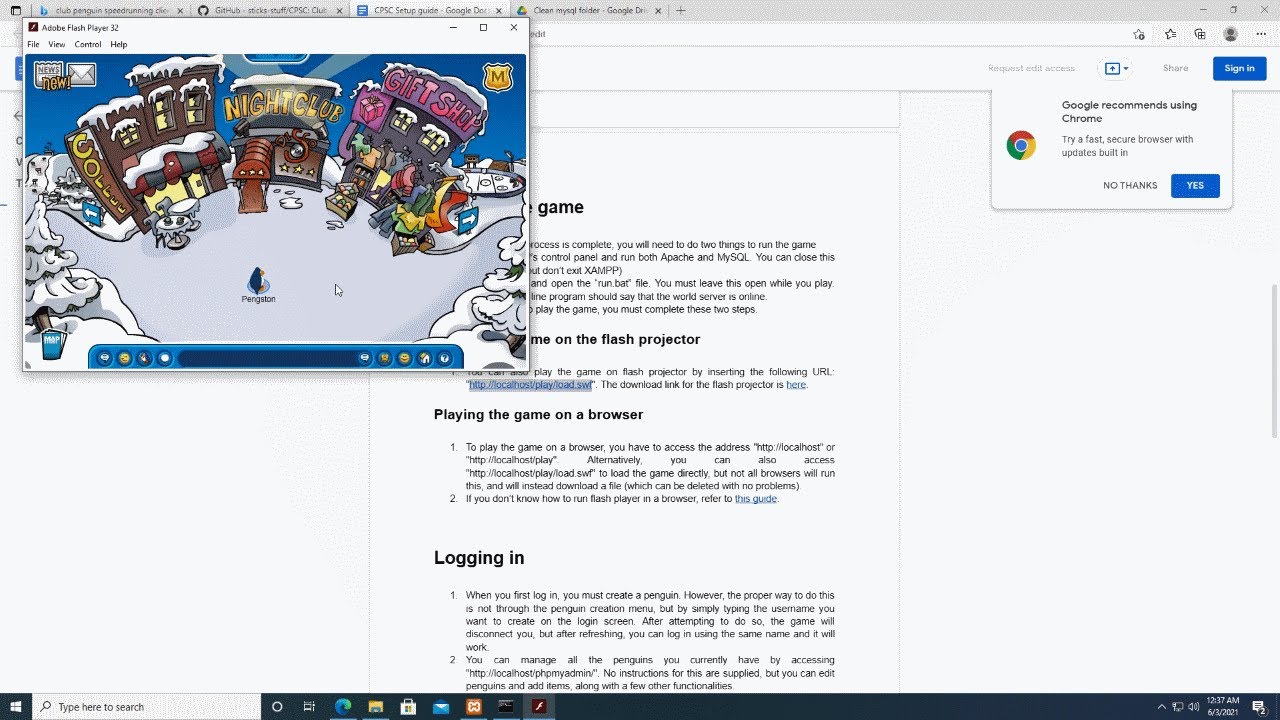Open XAMPP from the taskbar
1280x720 pixels.
click(x=474, y=707)
